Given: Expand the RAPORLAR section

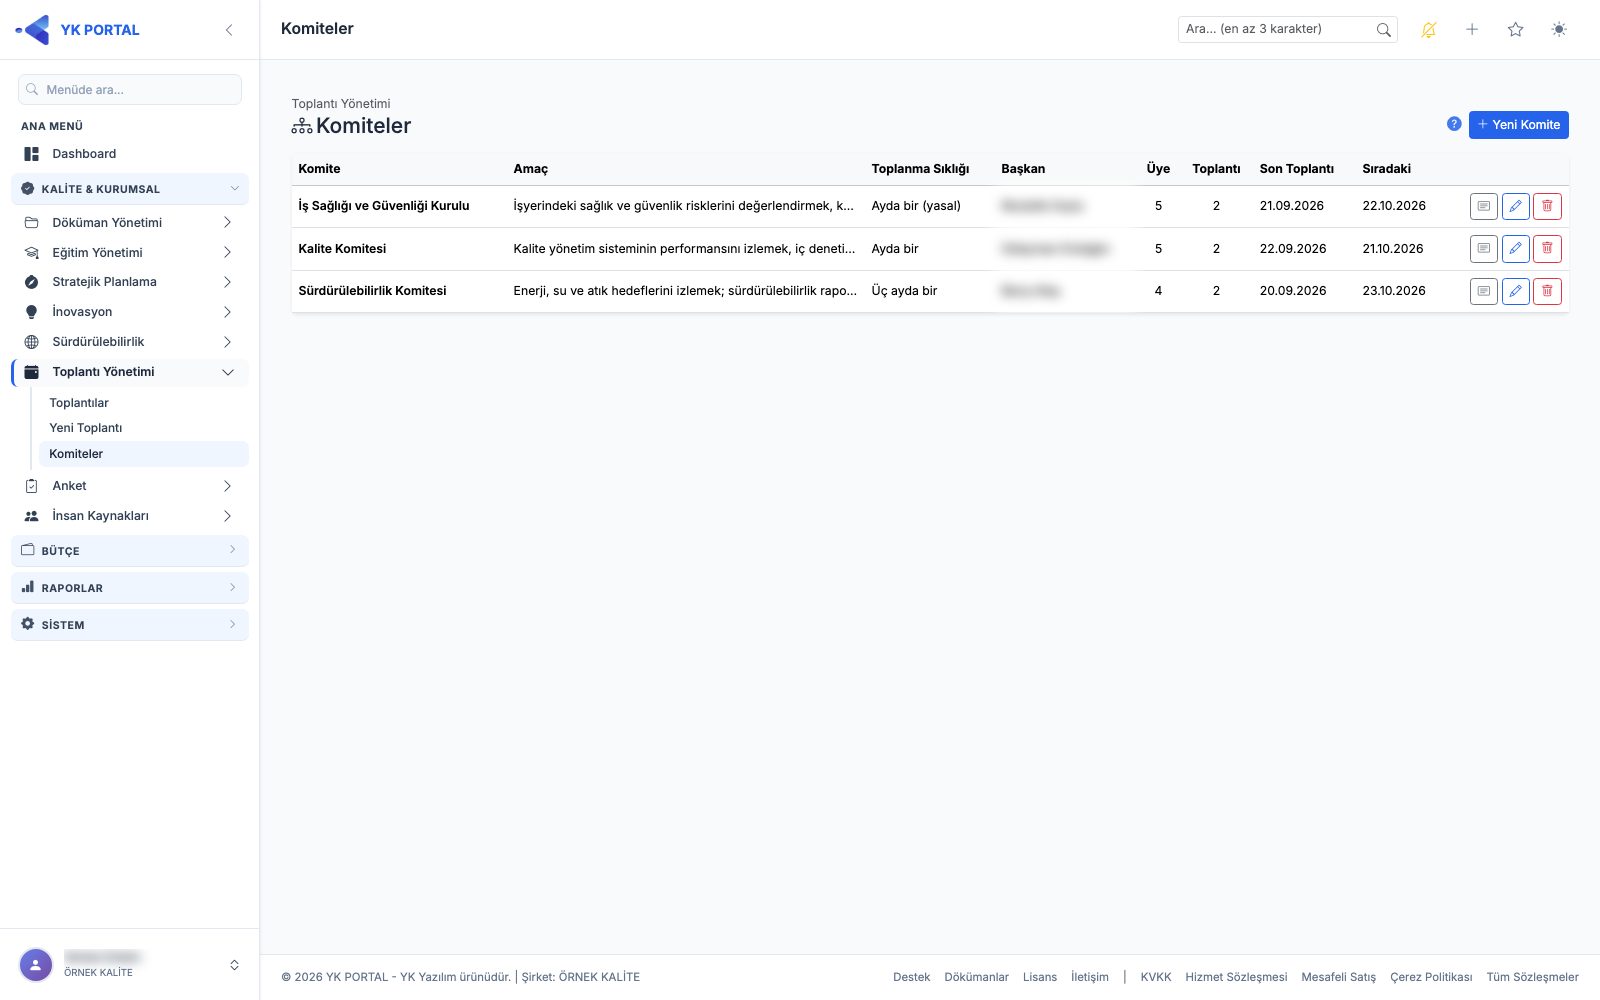Looking at the screenshot, I should pyautogui.click(x=130, y=588).
